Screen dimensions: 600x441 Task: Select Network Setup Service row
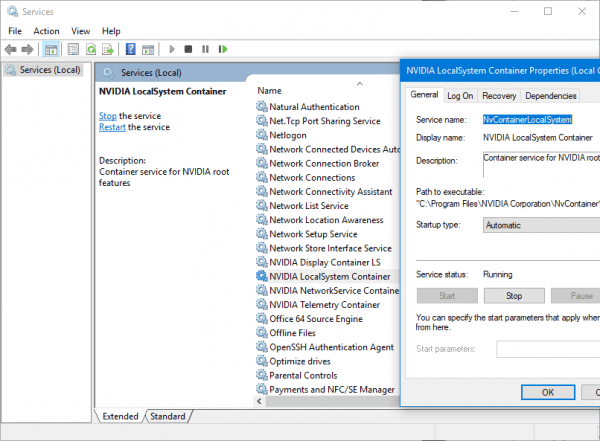(x=313, y=234)
